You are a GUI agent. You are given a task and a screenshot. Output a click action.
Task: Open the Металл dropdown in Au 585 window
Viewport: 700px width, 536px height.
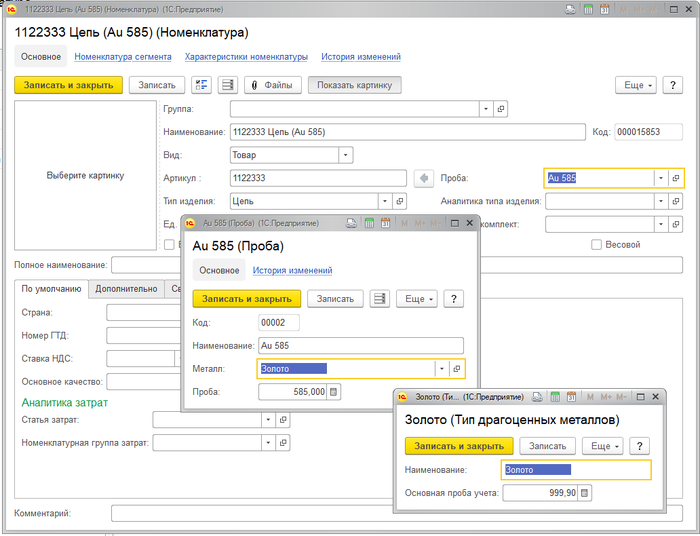click(x=440, y=369)
